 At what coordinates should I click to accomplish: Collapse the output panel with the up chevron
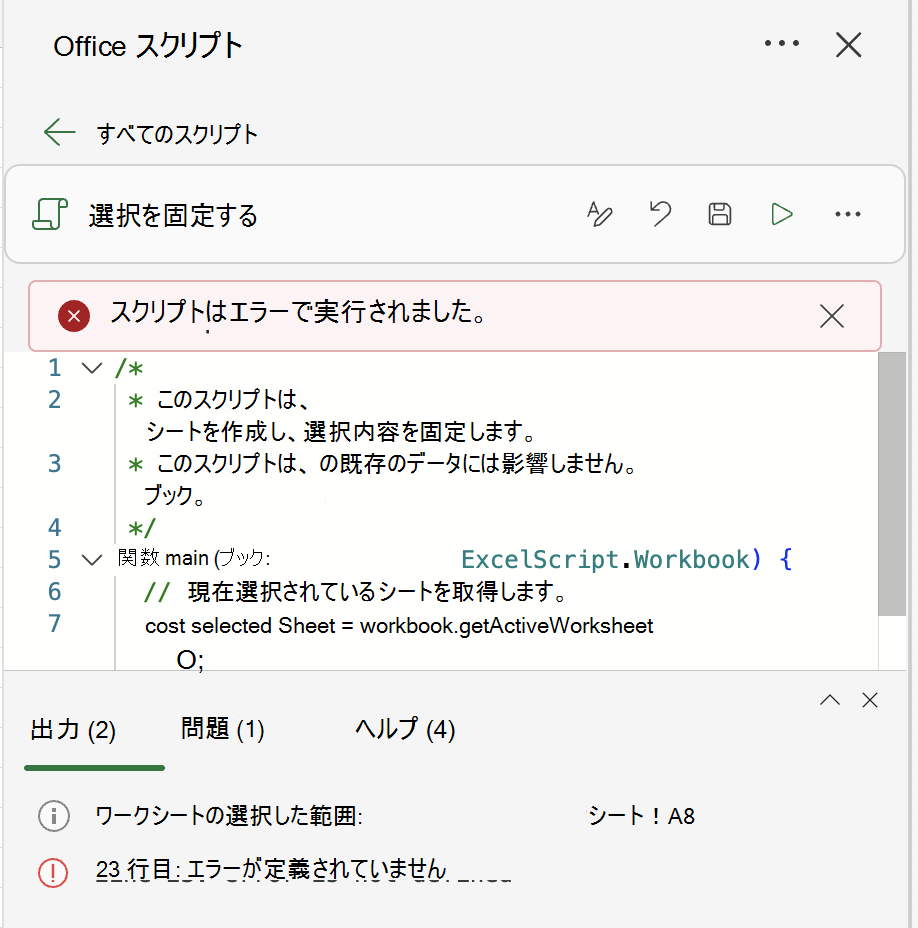[x=830, y=700]
